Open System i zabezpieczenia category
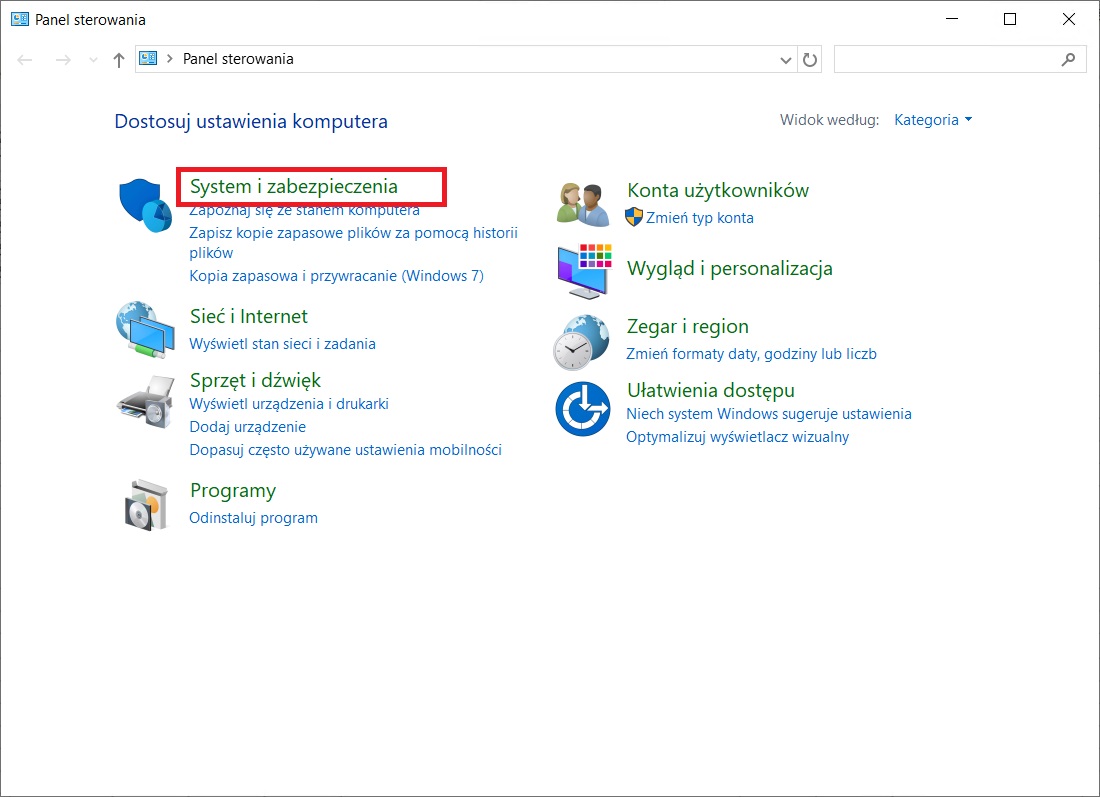The image size is (1100, 797). [x=294, y=187]
